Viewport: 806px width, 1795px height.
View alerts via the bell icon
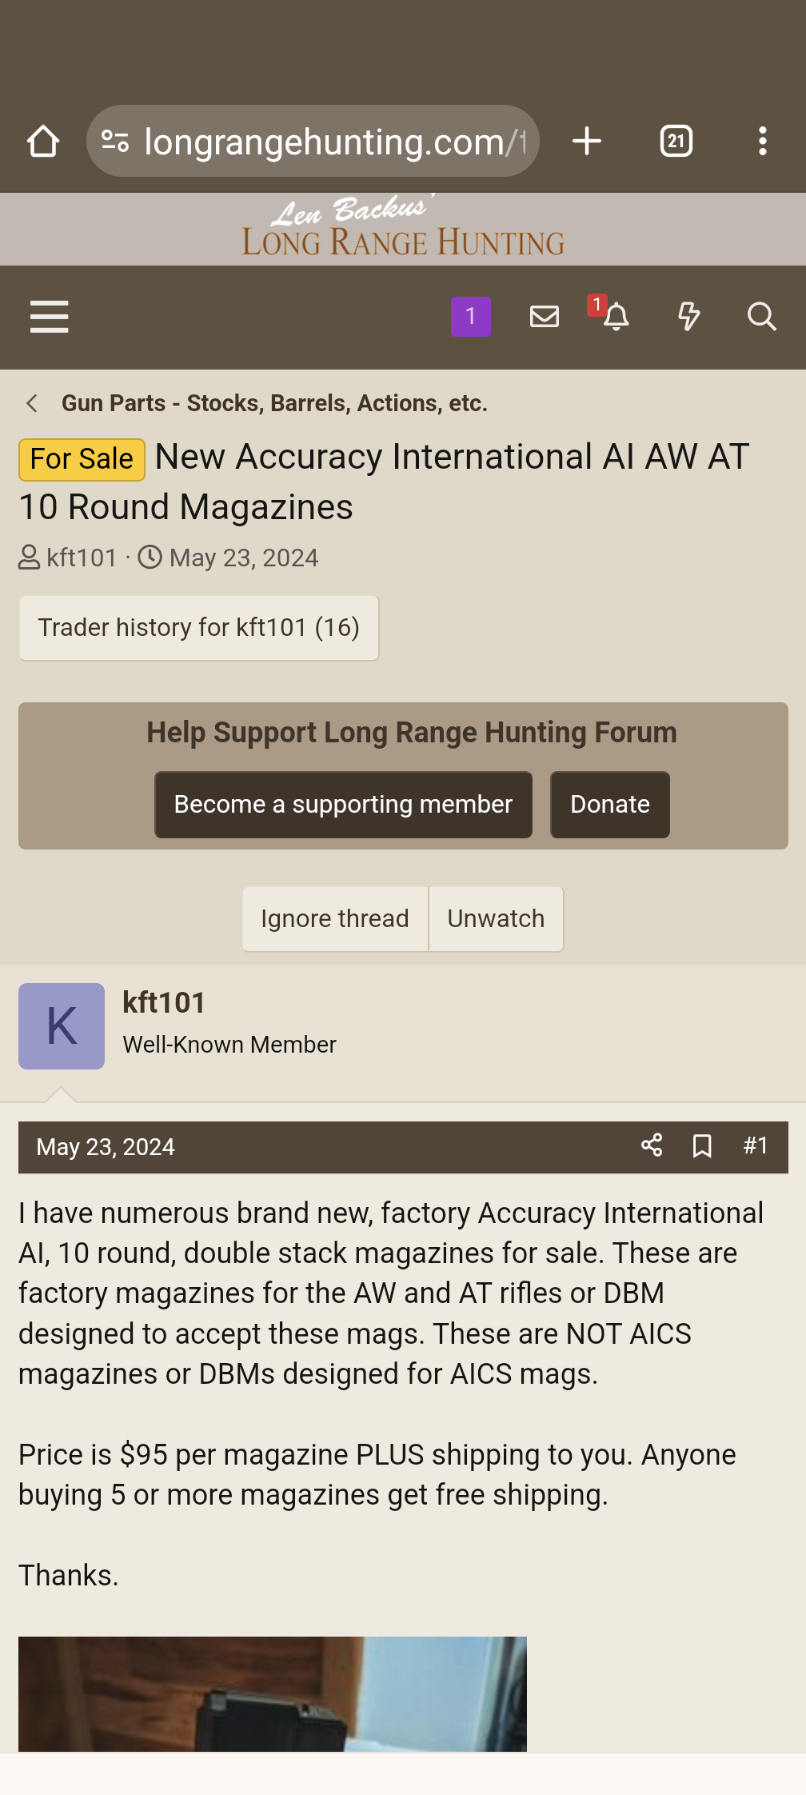click(616, 317)
